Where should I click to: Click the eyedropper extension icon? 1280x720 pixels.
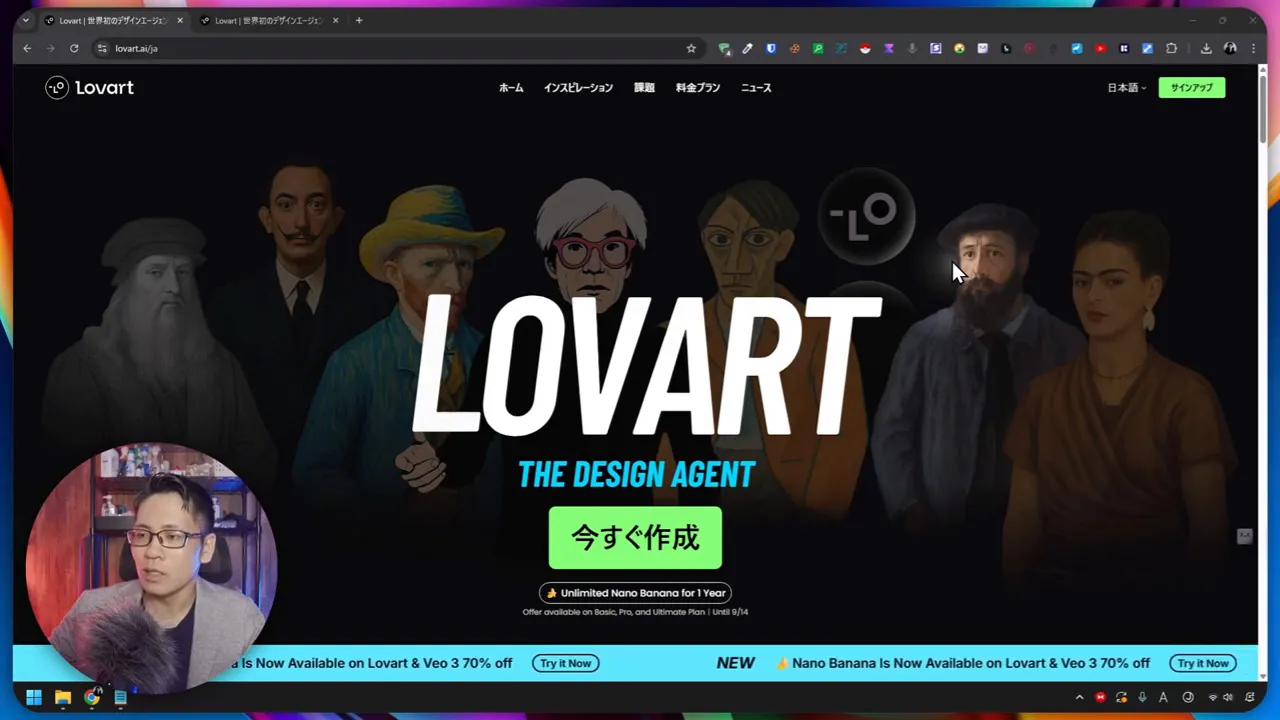(747, 48)
